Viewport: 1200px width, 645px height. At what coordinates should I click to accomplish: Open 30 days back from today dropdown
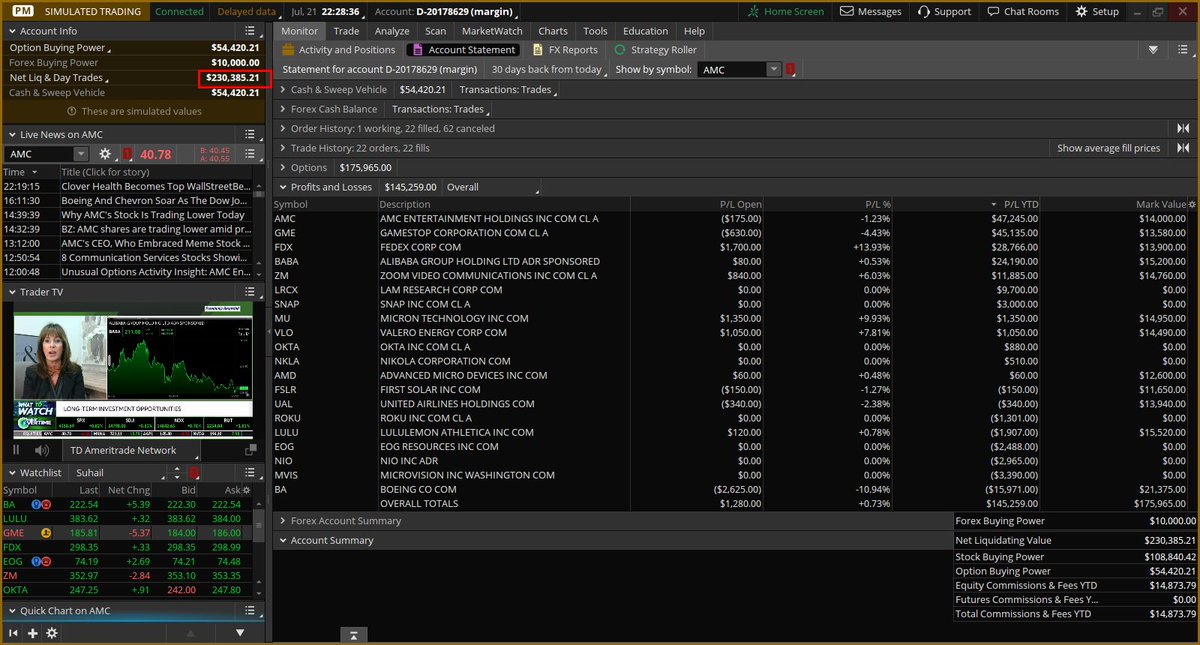(549, 70)
